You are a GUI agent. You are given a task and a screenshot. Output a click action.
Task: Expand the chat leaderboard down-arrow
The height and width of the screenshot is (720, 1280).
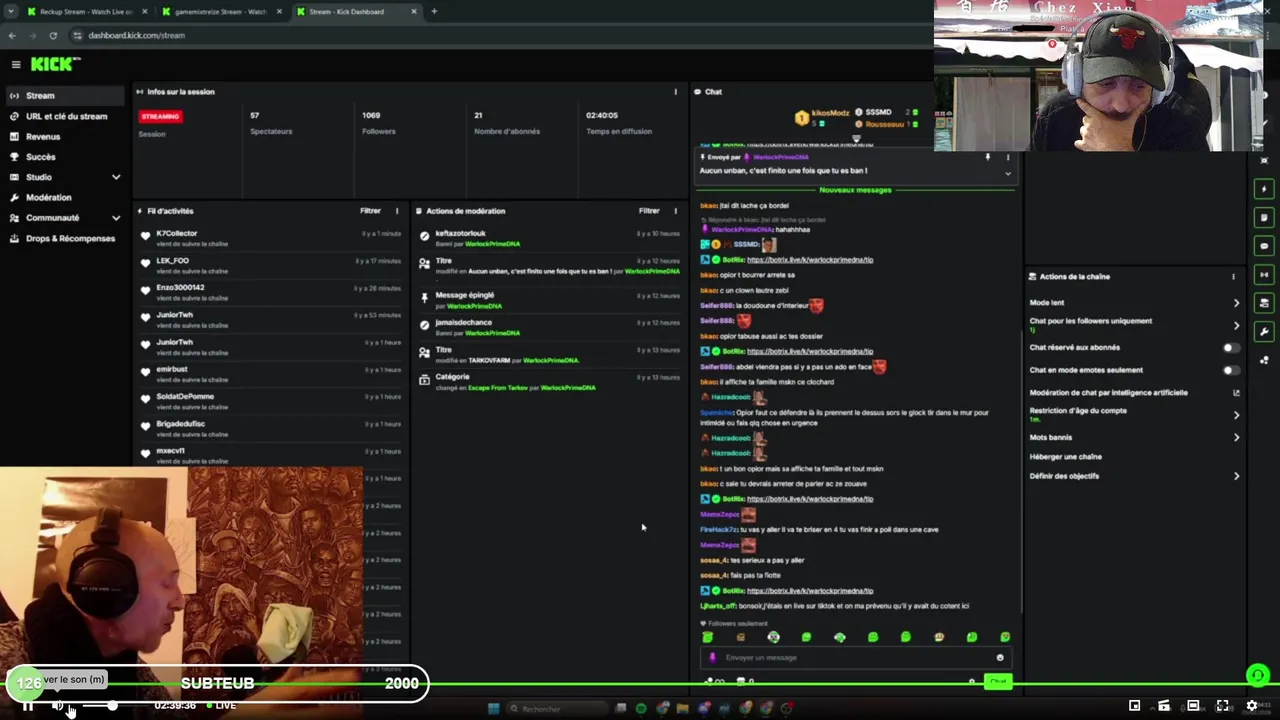tap(856, 139)
